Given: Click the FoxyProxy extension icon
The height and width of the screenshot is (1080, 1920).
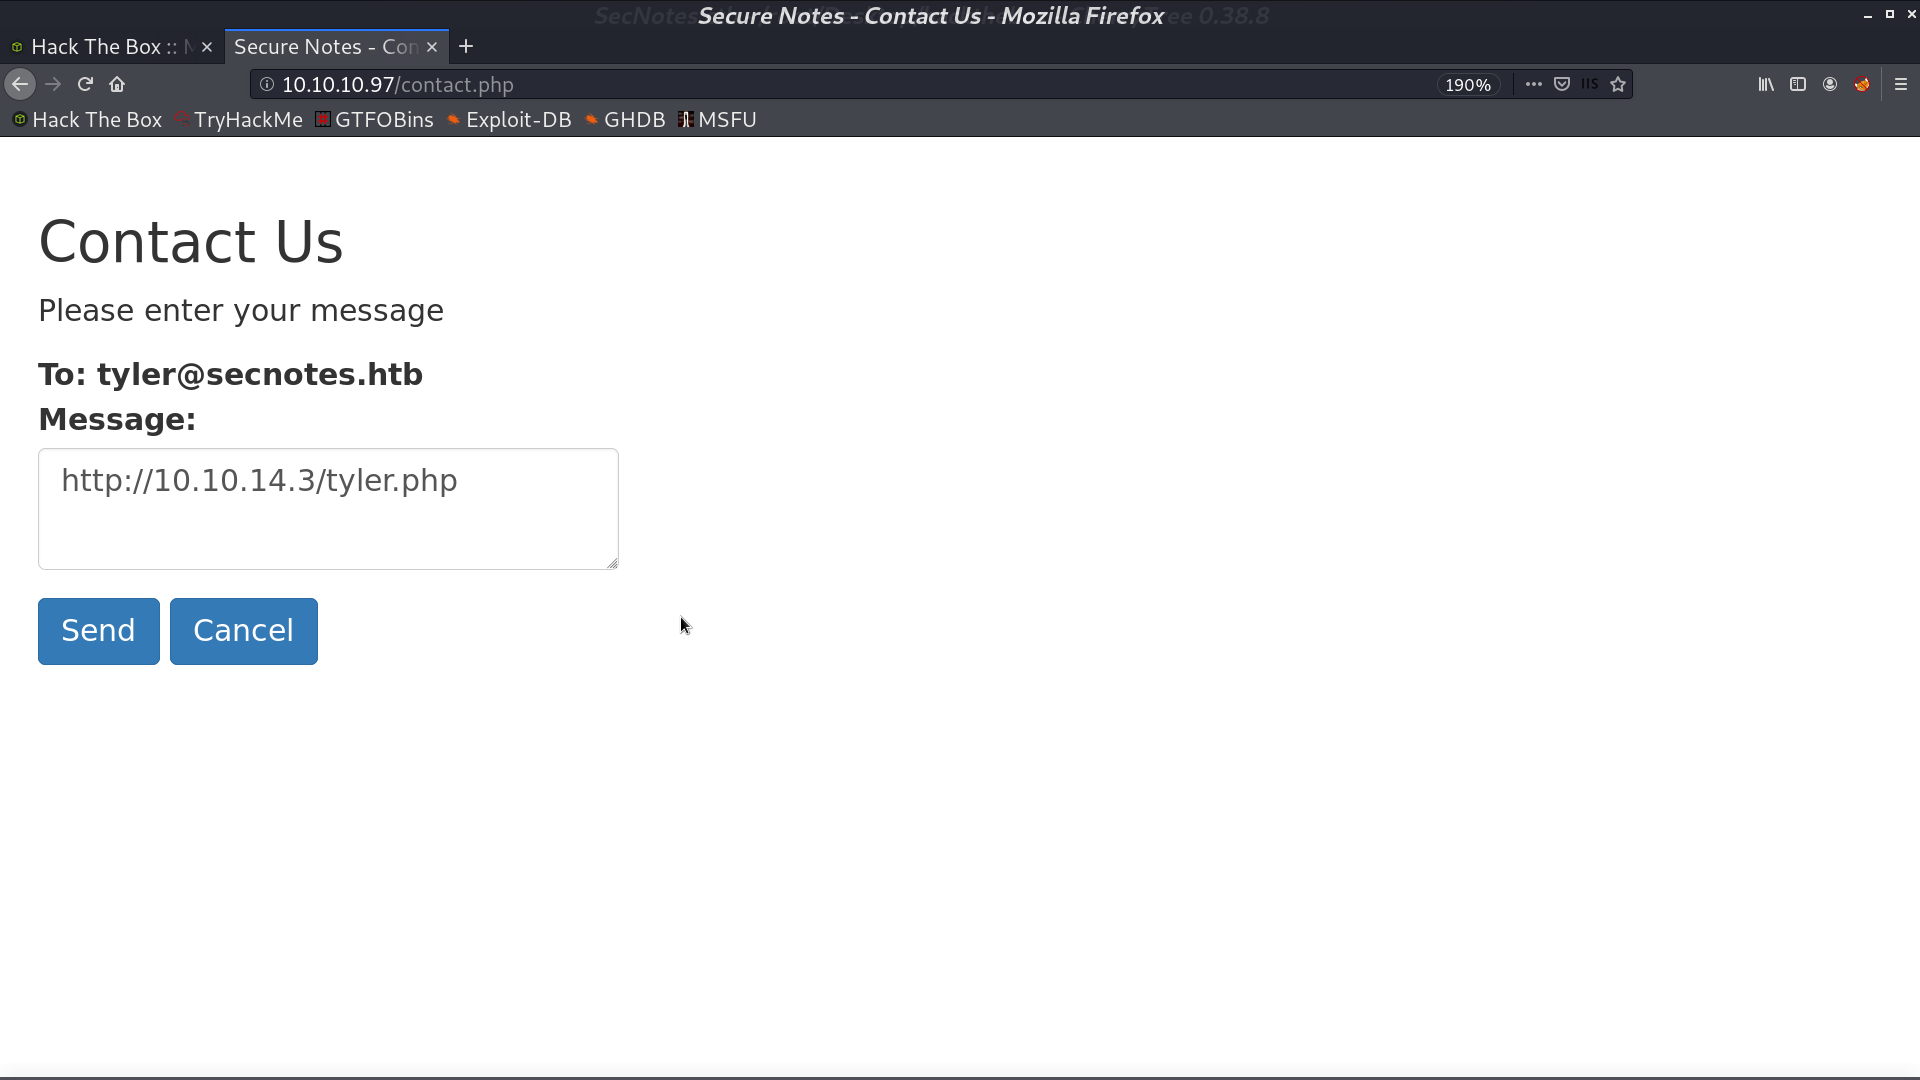Looking at the screenshot, I should click(1862, 85).
